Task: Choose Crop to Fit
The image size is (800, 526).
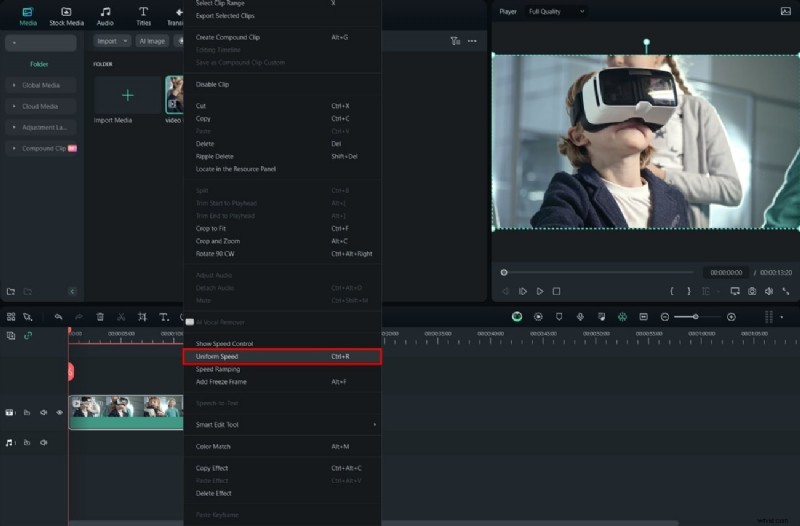Action: click(283, 229)
